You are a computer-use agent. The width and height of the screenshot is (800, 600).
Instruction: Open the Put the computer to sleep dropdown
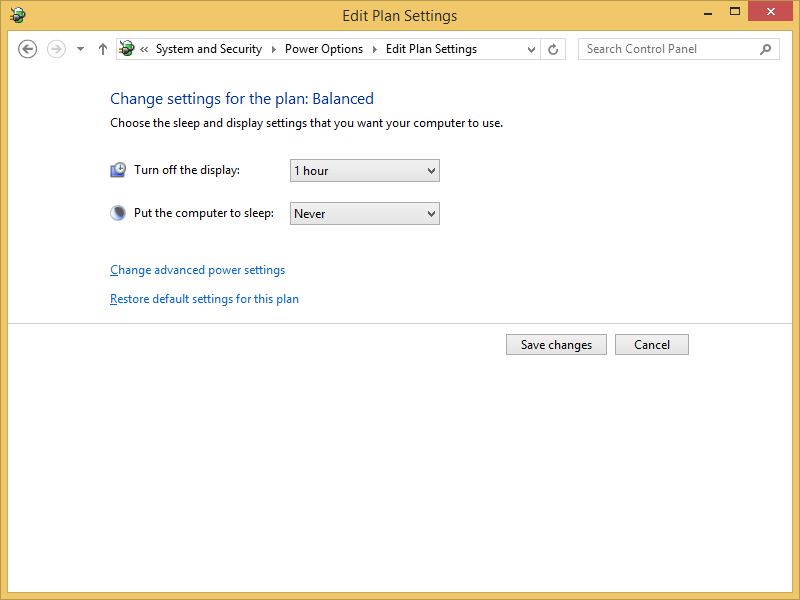tap(365, 213)
